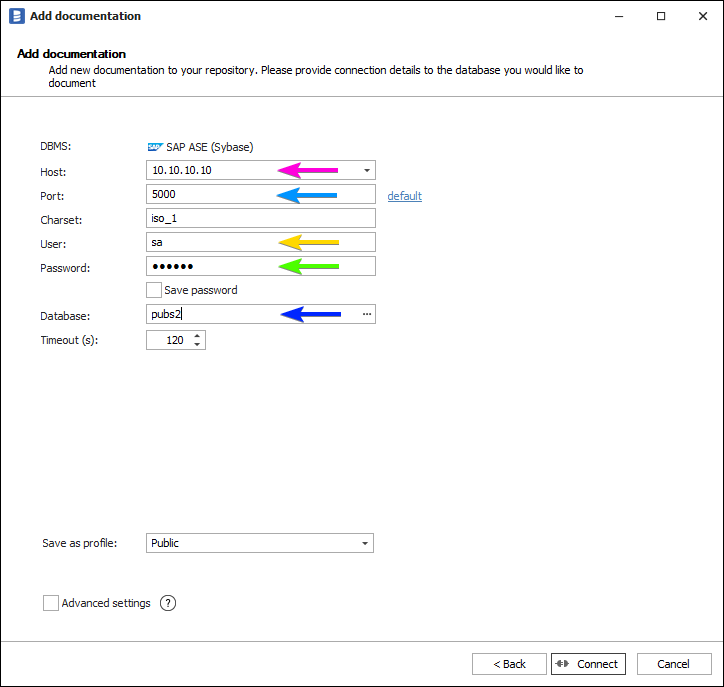The height and width of the screenshot is (687, 724).
Task: Focus the Charset field containing iso_1
Action: (x=260, y=218)
